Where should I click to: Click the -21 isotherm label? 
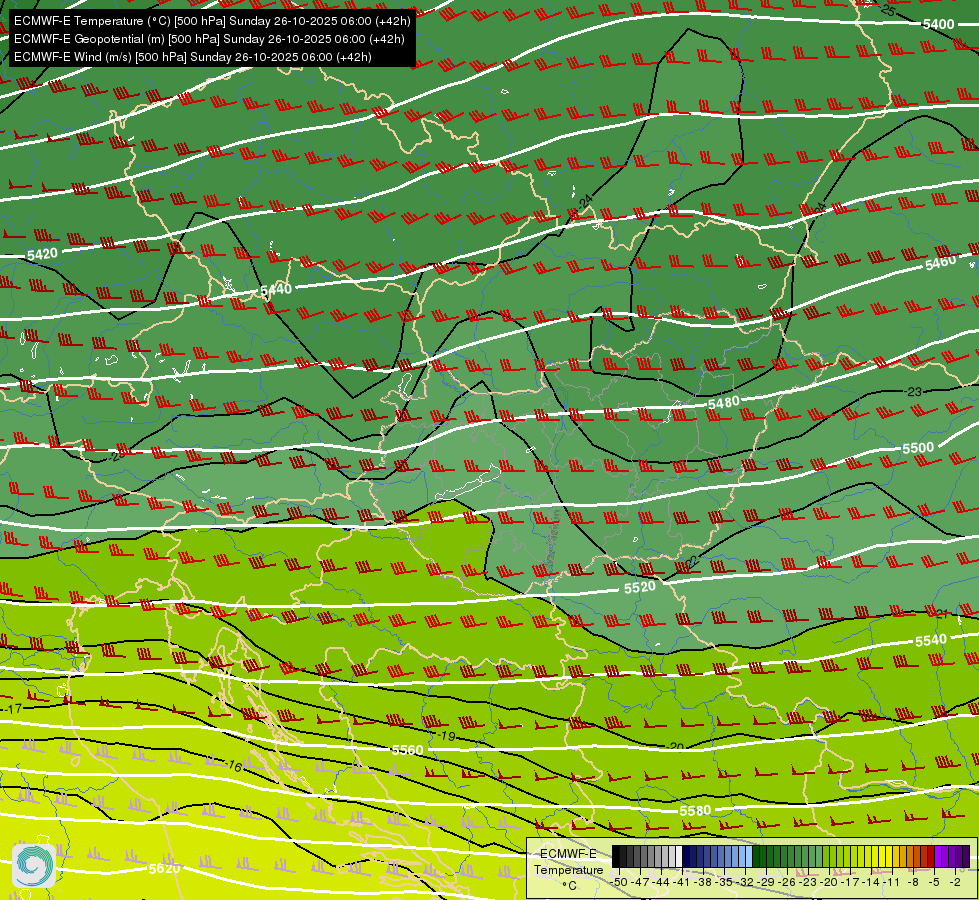(942, 613)
